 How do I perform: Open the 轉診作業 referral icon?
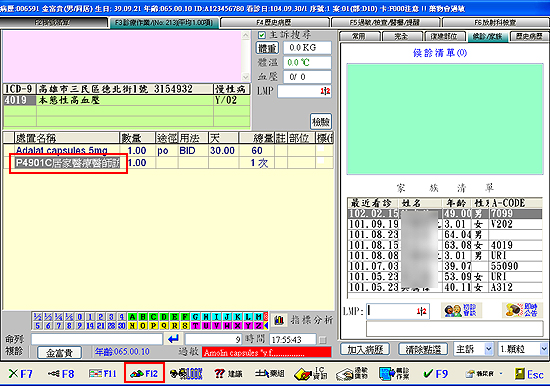tap(394, 374)
